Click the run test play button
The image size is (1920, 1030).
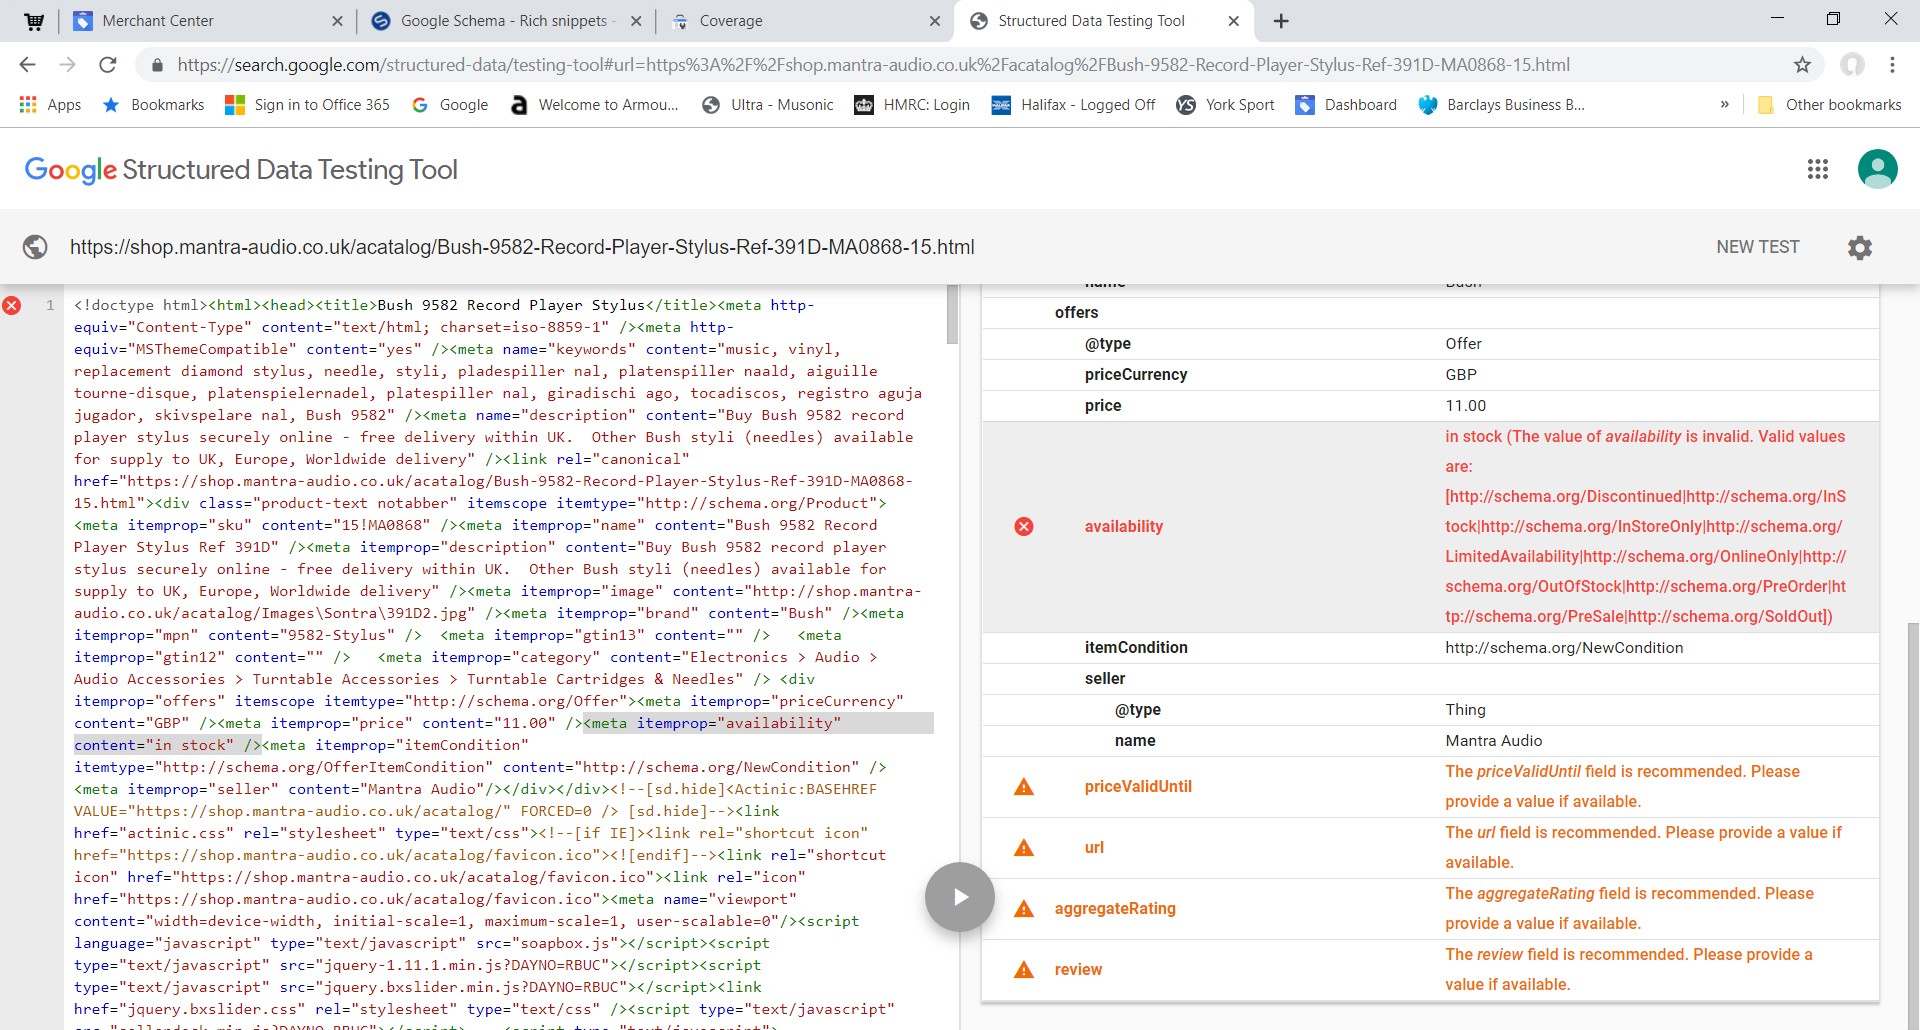[x=959, y=897]
